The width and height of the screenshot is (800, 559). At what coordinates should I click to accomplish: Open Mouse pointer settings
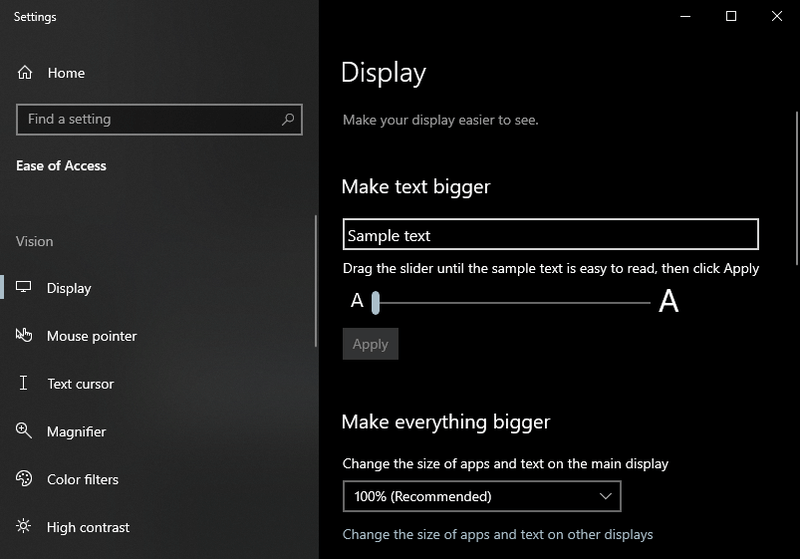pyautogui.click(x=158, y=336)
